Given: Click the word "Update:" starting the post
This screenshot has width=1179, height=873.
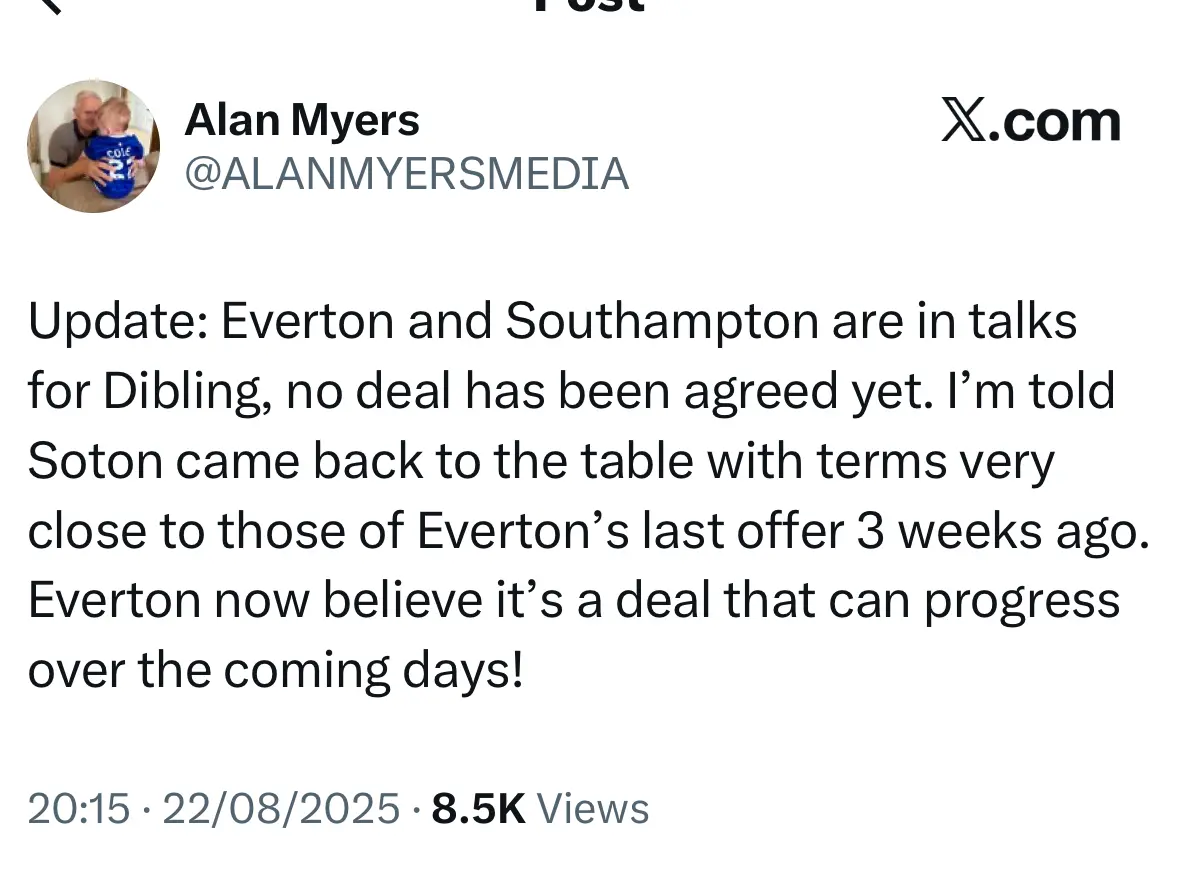Looking at the screenshot, I should point(116,323).
